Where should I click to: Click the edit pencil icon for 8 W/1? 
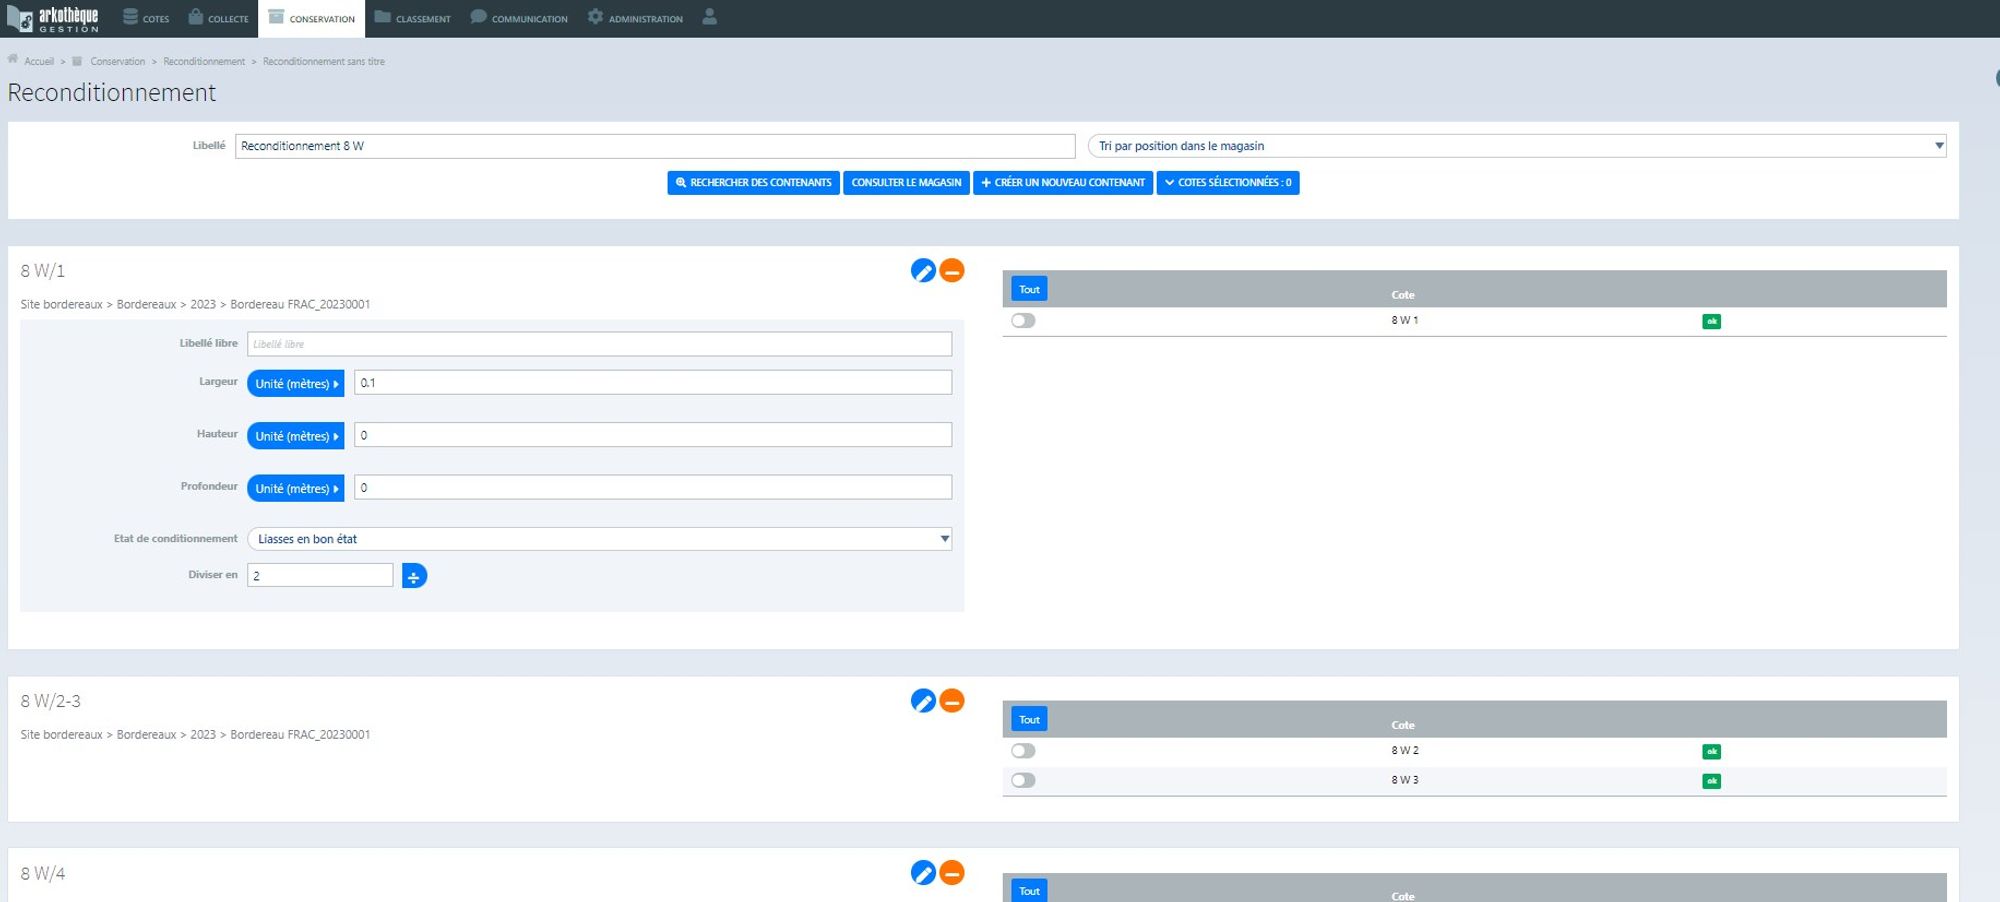tap(922, 271)
